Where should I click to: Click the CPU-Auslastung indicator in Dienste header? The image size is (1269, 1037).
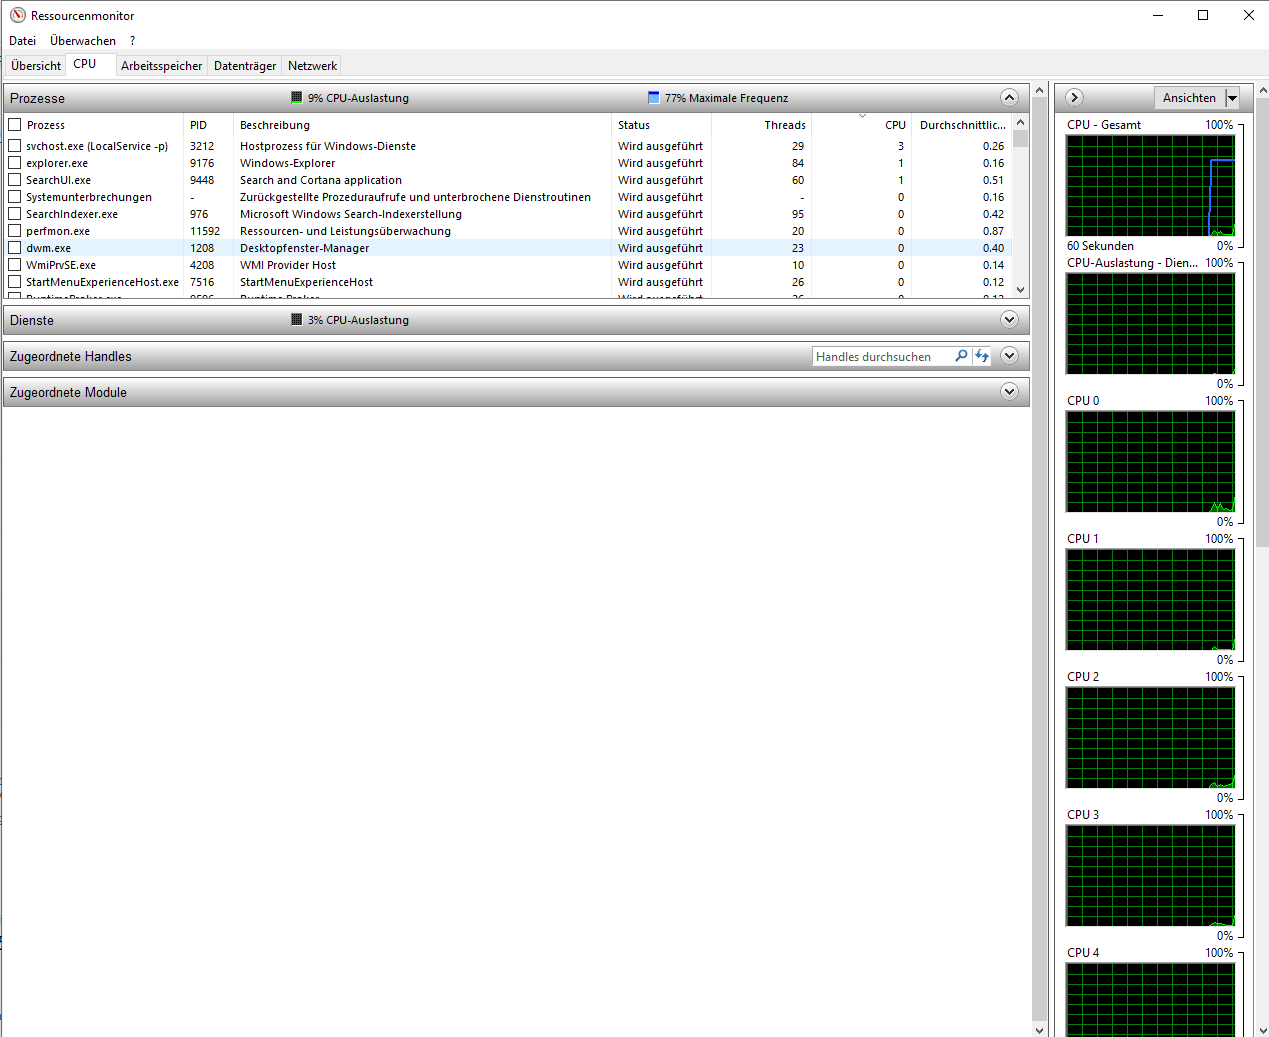click(x=296, y=320)
